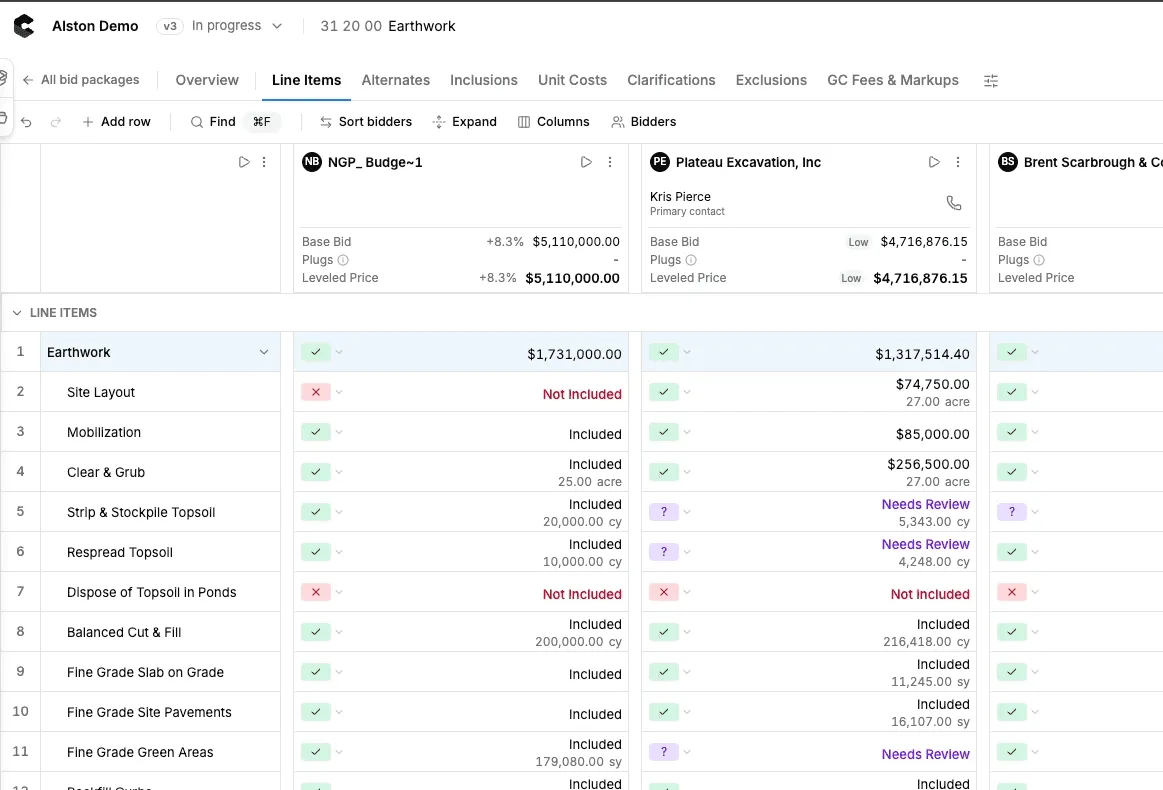Viewport: 1163px width, 790px height.
Task: Open the GC Fees & Markups tab
Action: (x=892, y=80)
